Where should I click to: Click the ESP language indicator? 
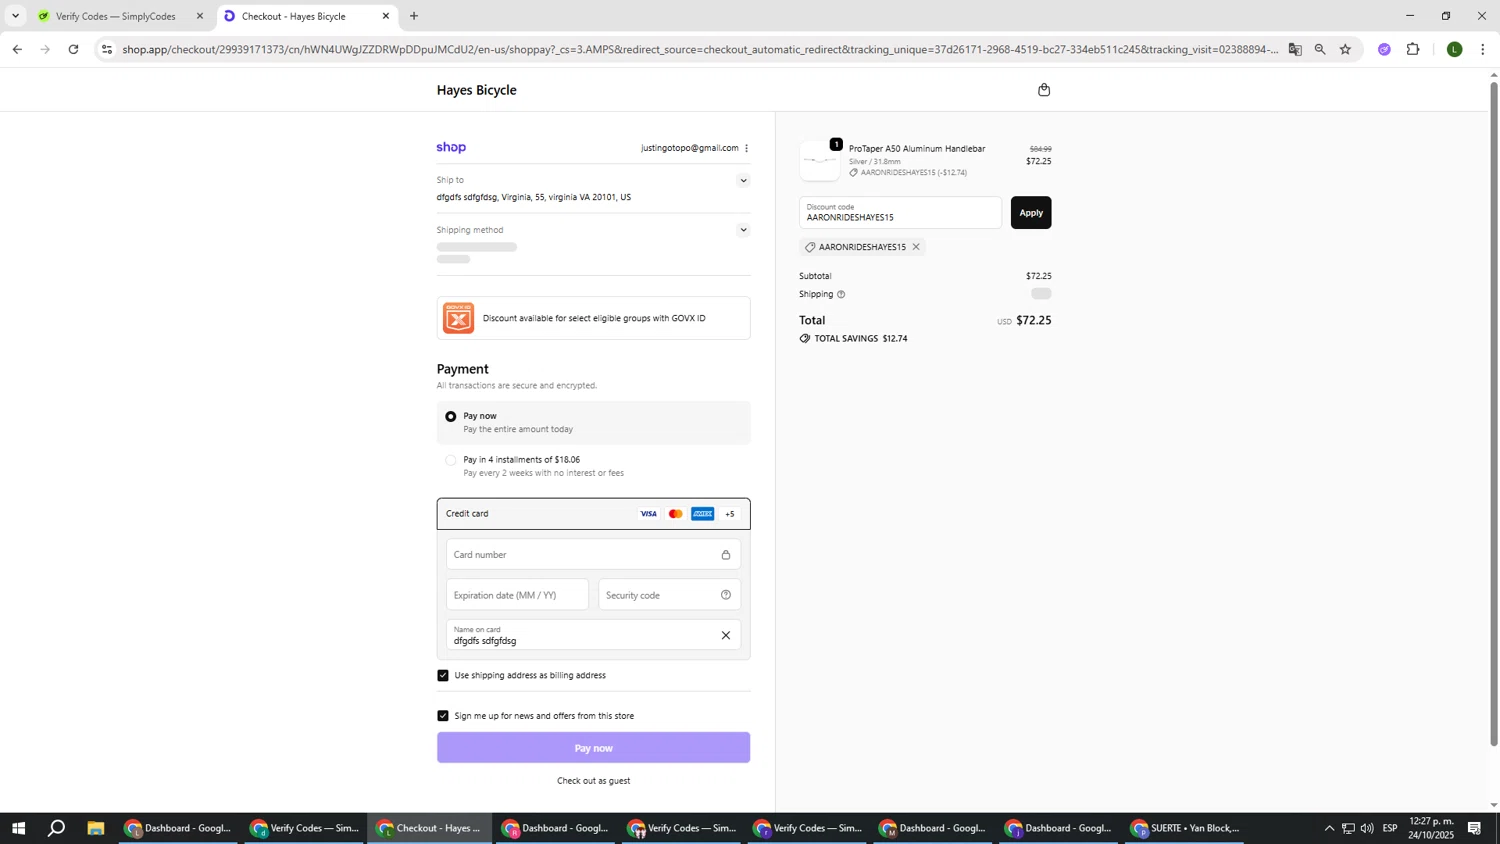(x=1390, y=828)
